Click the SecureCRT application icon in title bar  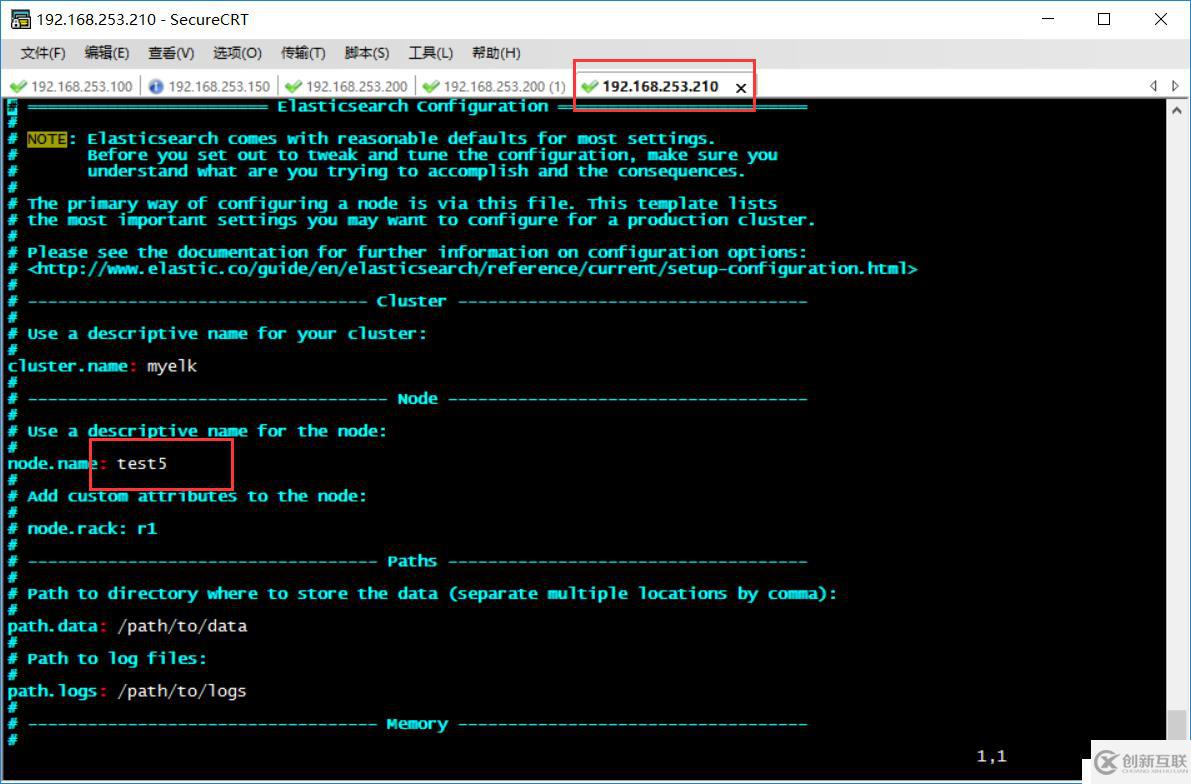tap(20, 19)
